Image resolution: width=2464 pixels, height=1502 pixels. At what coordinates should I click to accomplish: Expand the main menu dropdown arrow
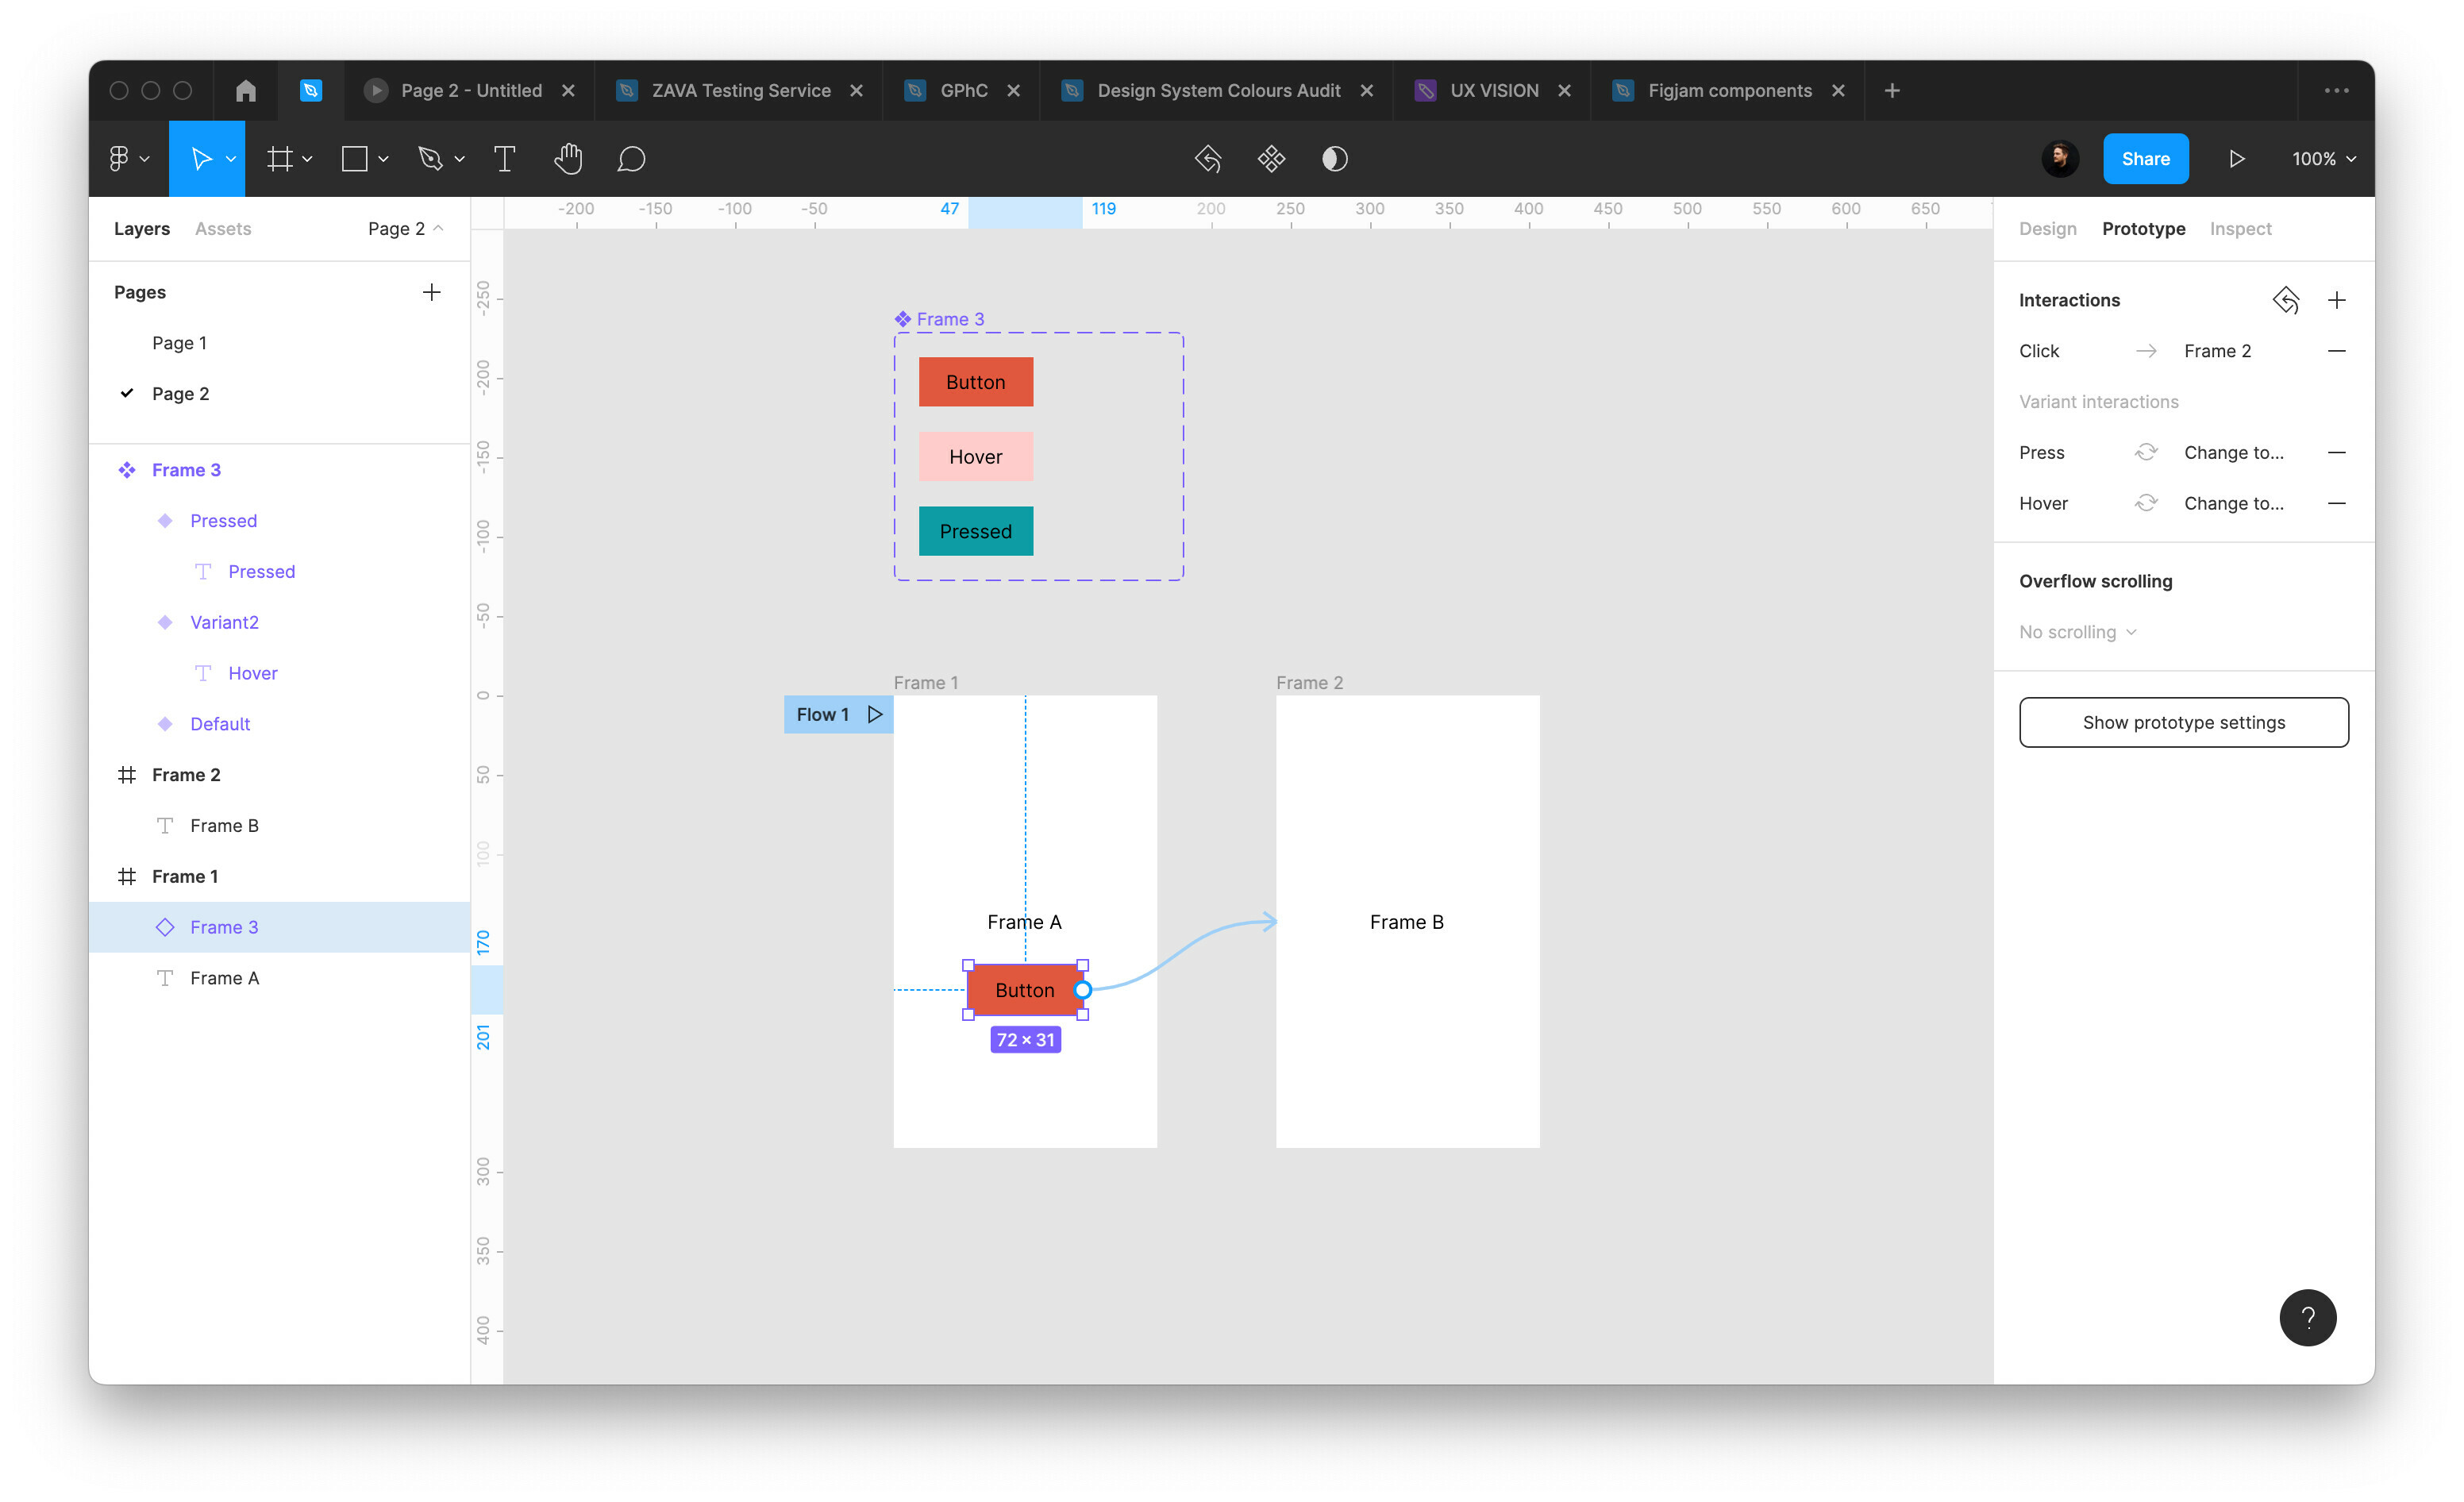[145, 159]
